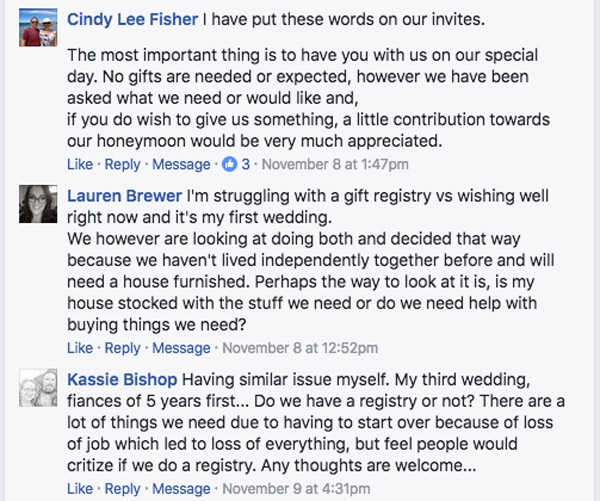600x501 pixels.
Task: Click the thumbs-up reaction icon on Cindy's comment
Action: point(231,165)
